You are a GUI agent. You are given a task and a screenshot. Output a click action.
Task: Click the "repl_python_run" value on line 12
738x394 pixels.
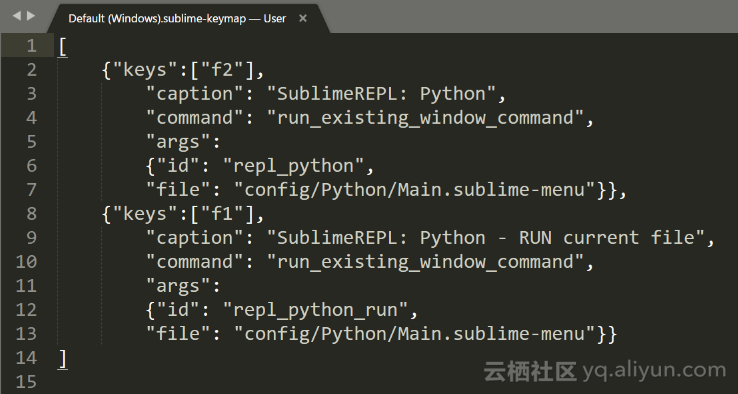tap(316, 310)
